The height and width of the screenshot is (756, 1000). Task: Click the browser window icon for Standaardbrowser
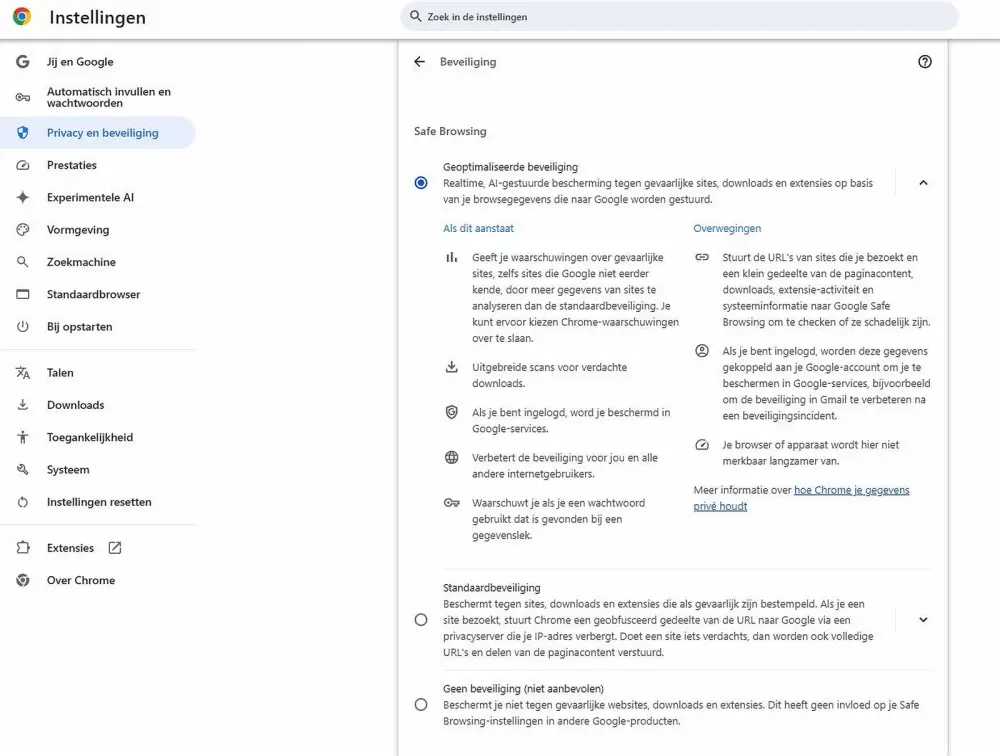[x=23, y=294]
